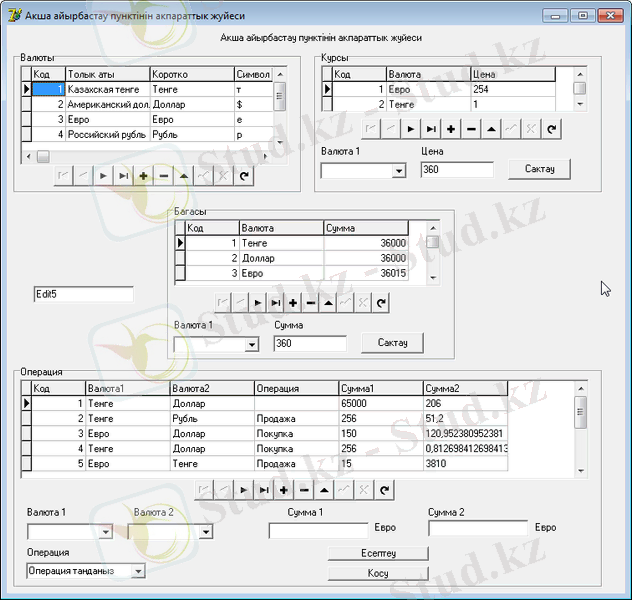
Task: Click the delete record button in Курсы navigator
Action: click(x=471, y=128)
